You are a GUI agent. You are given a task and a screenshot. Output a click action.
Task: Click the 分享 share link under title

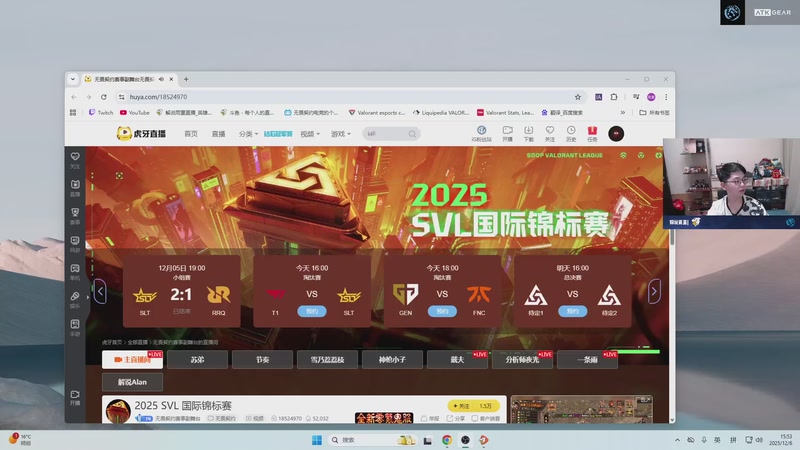tap(456, 418)
